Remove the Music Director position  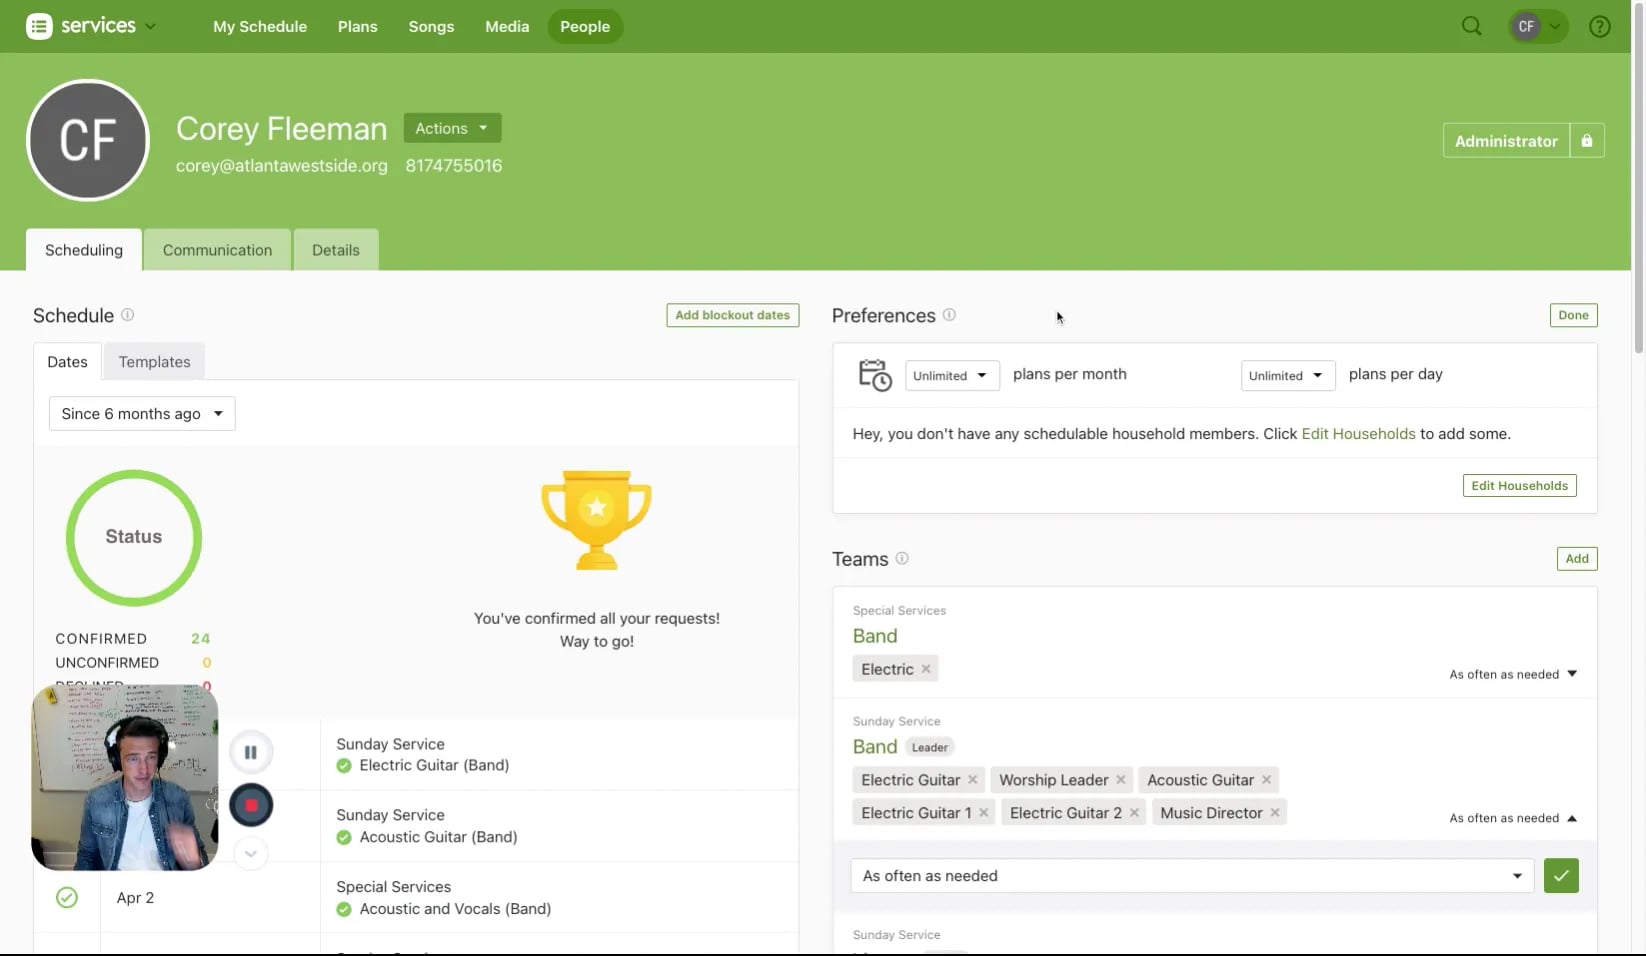1275,812
